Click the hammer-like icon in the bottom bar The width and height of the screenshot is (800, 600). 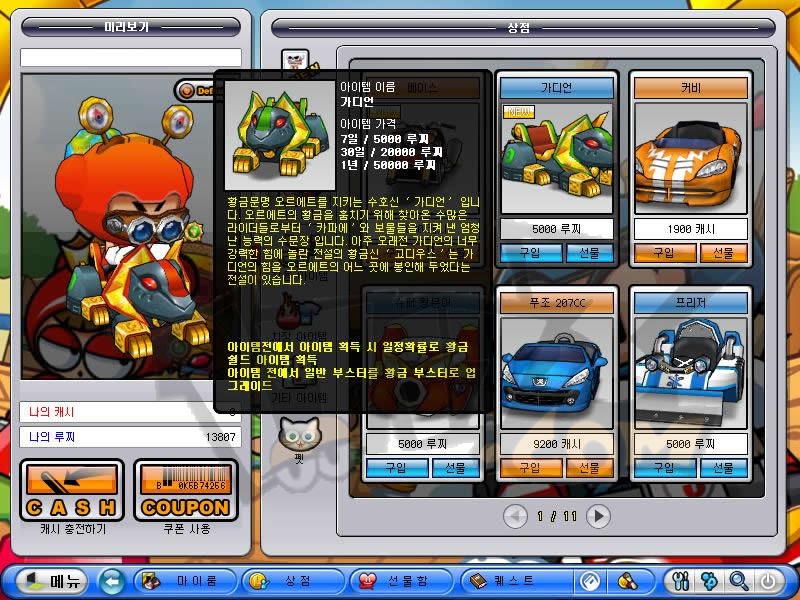tap(628, 581)
